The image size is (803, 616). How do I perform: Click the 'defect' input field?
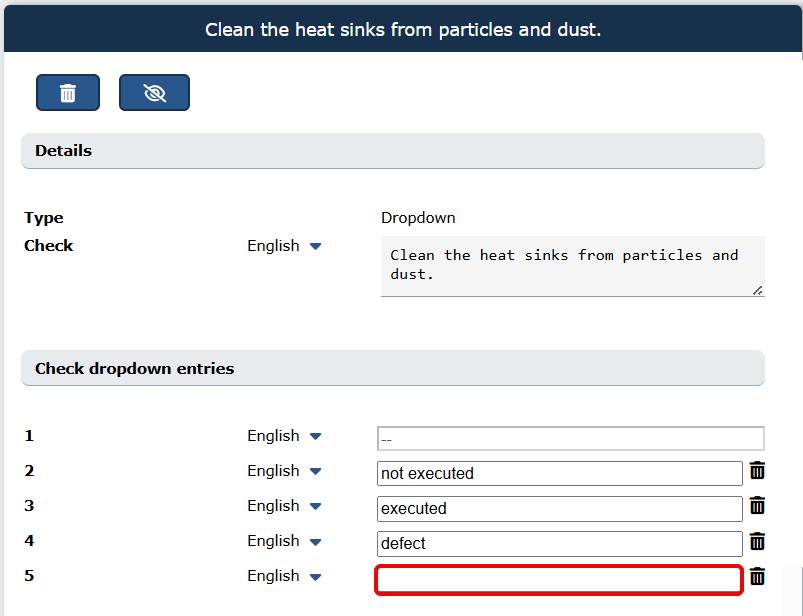560,543
